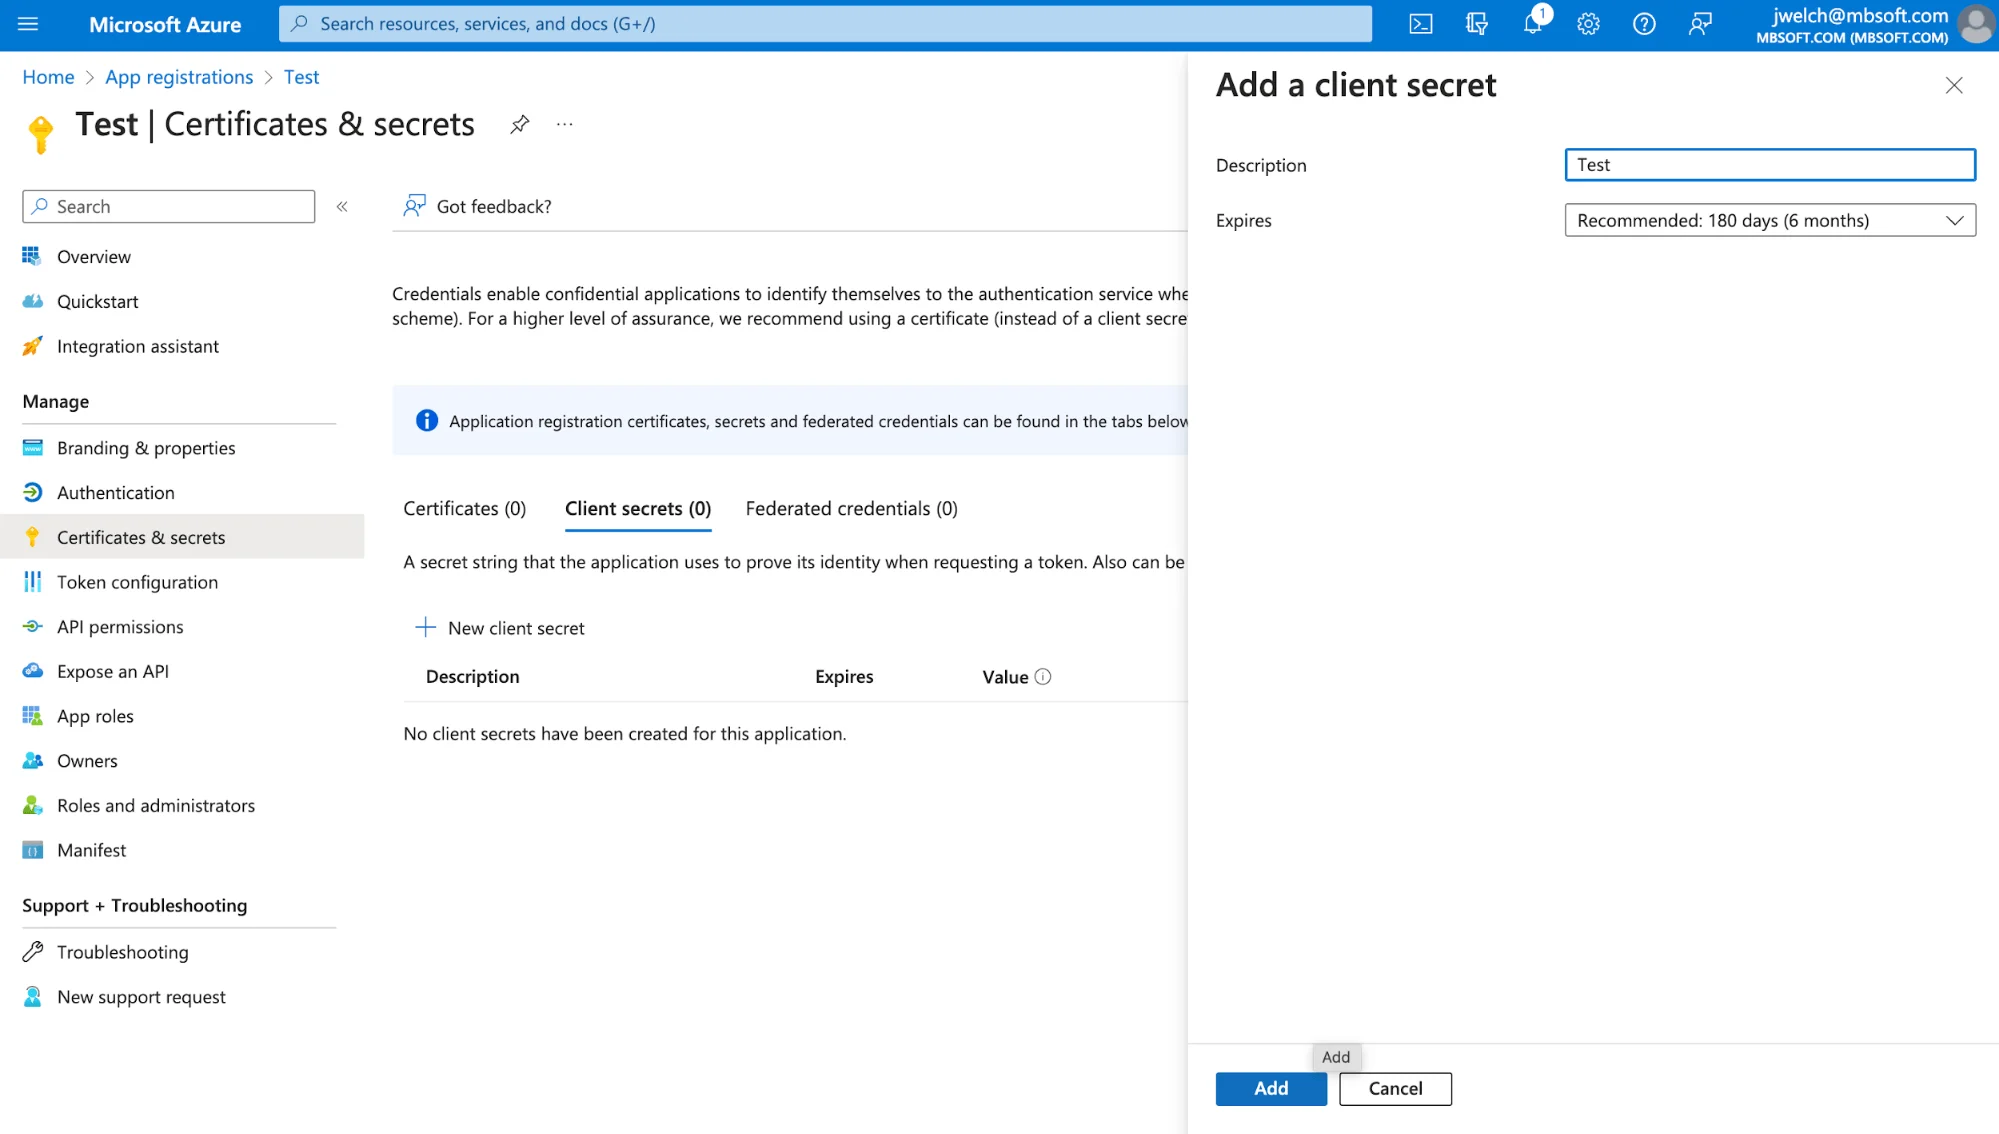The image size is (1999, 1134).
Task: Click the API permissions icon
Action: (30, 626)
